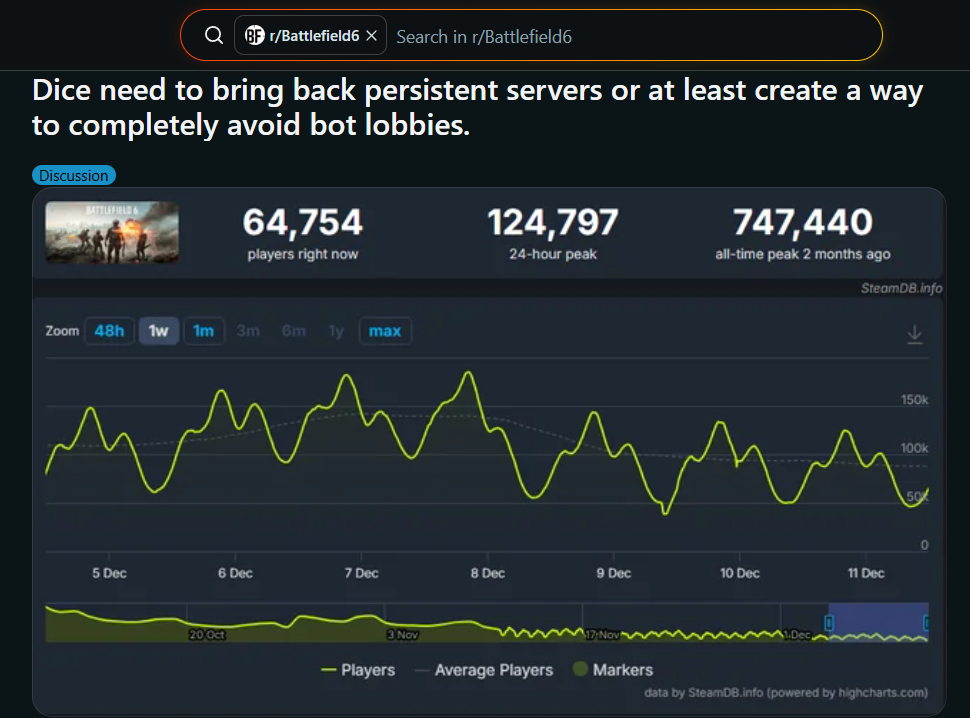Set chart zoom to 6m
This screenshot has width=970, height=718.
(294, 331)
